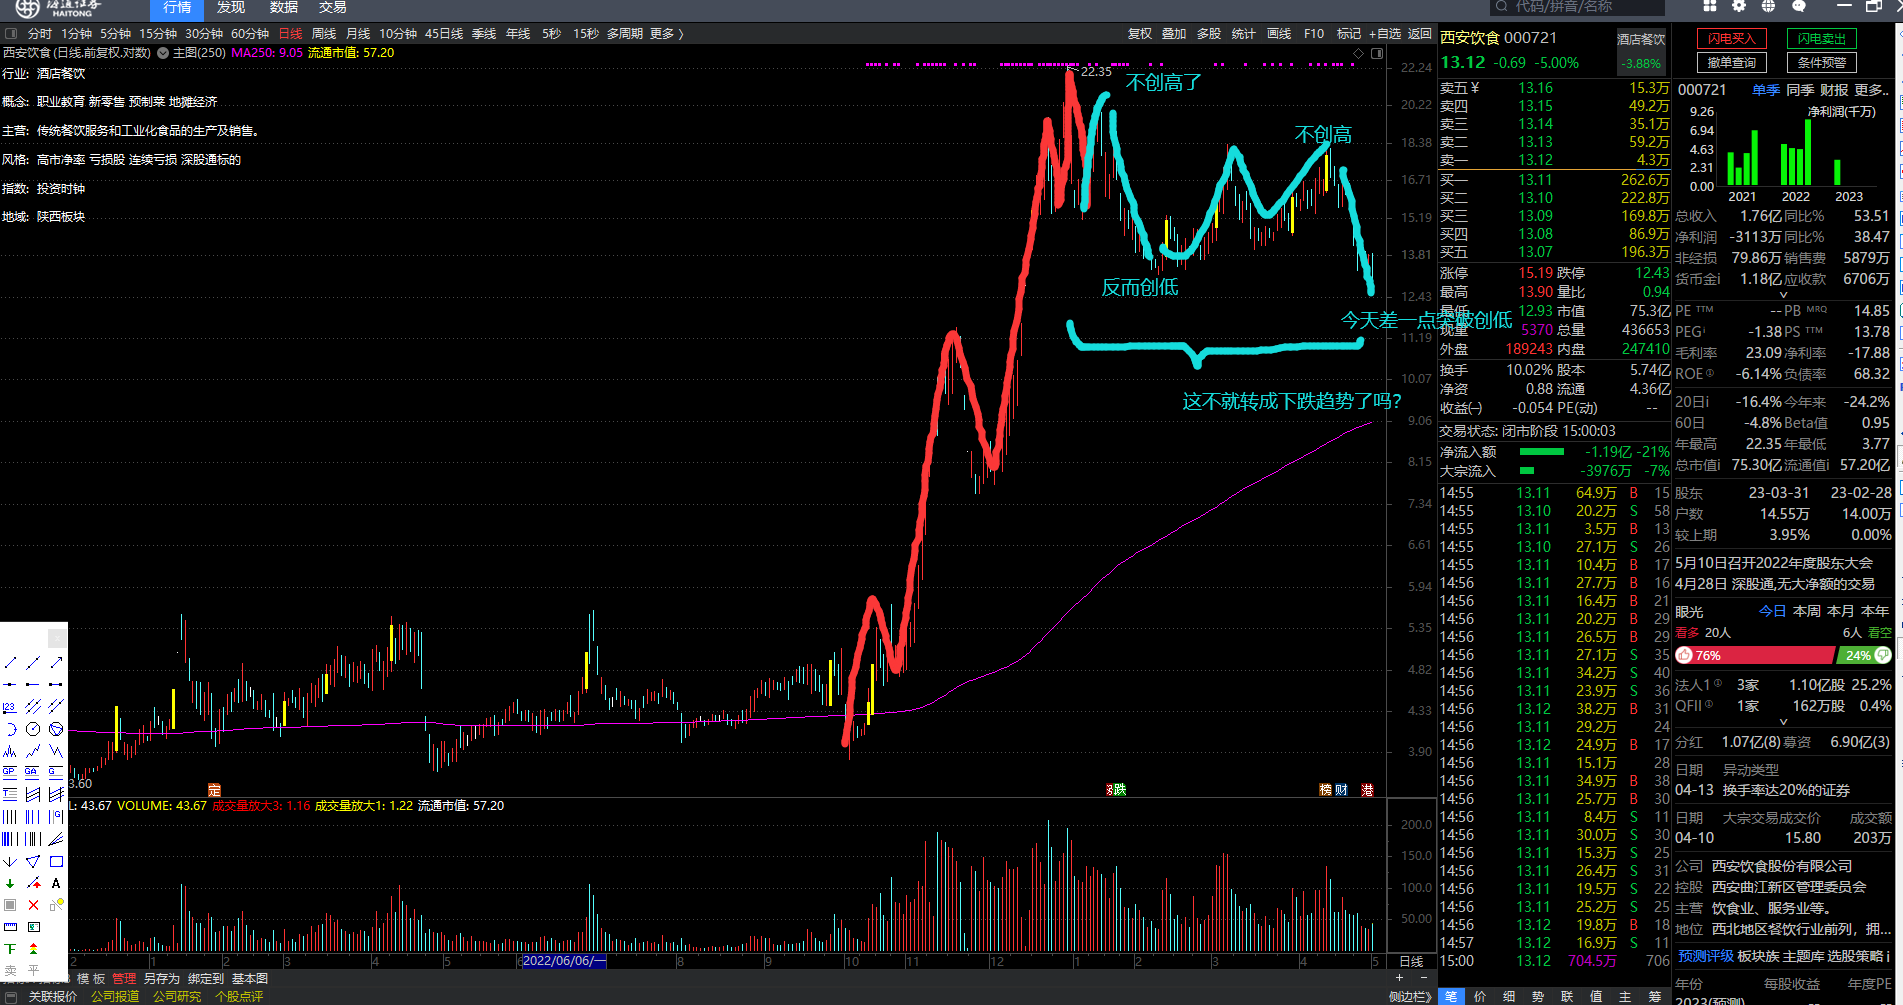
Task: Expand the 更多.. financial data options
Action: (x=1871, y=90)
